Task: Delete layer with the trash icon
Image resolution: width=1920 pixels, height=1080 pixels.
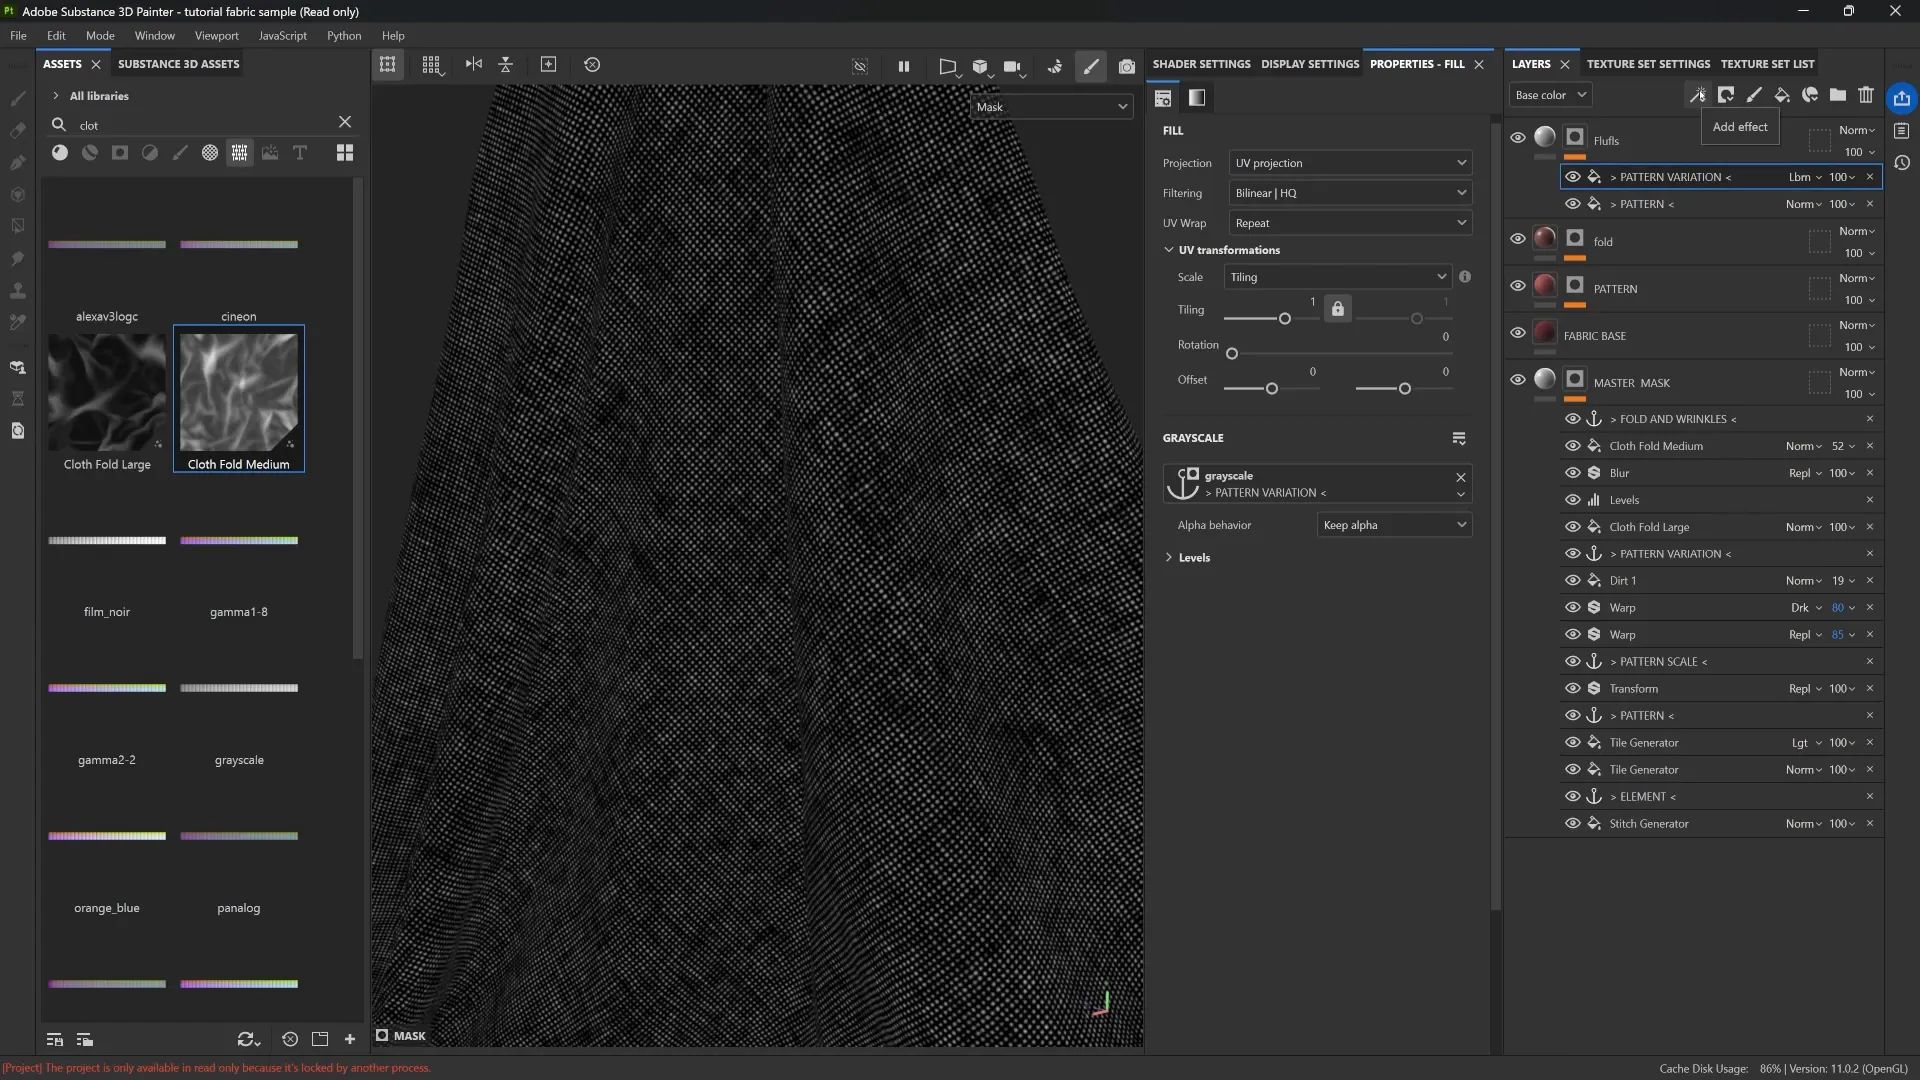Action: [x=1866, y=95]
